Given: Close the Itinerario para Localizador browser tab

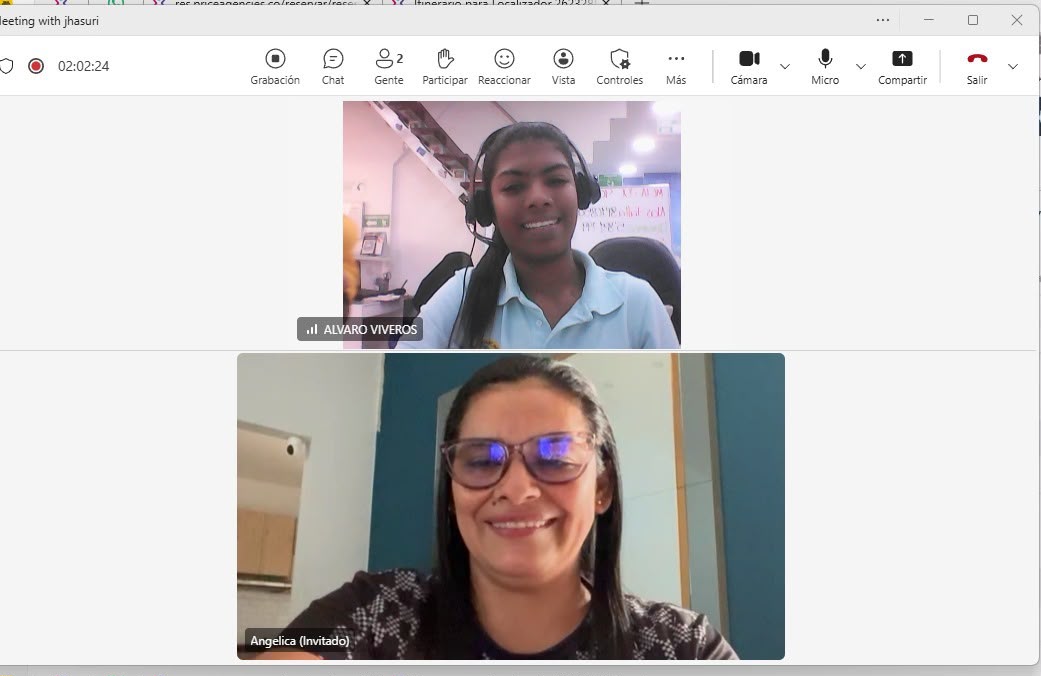Looking at the screenshot, I should tap(605, 3).
